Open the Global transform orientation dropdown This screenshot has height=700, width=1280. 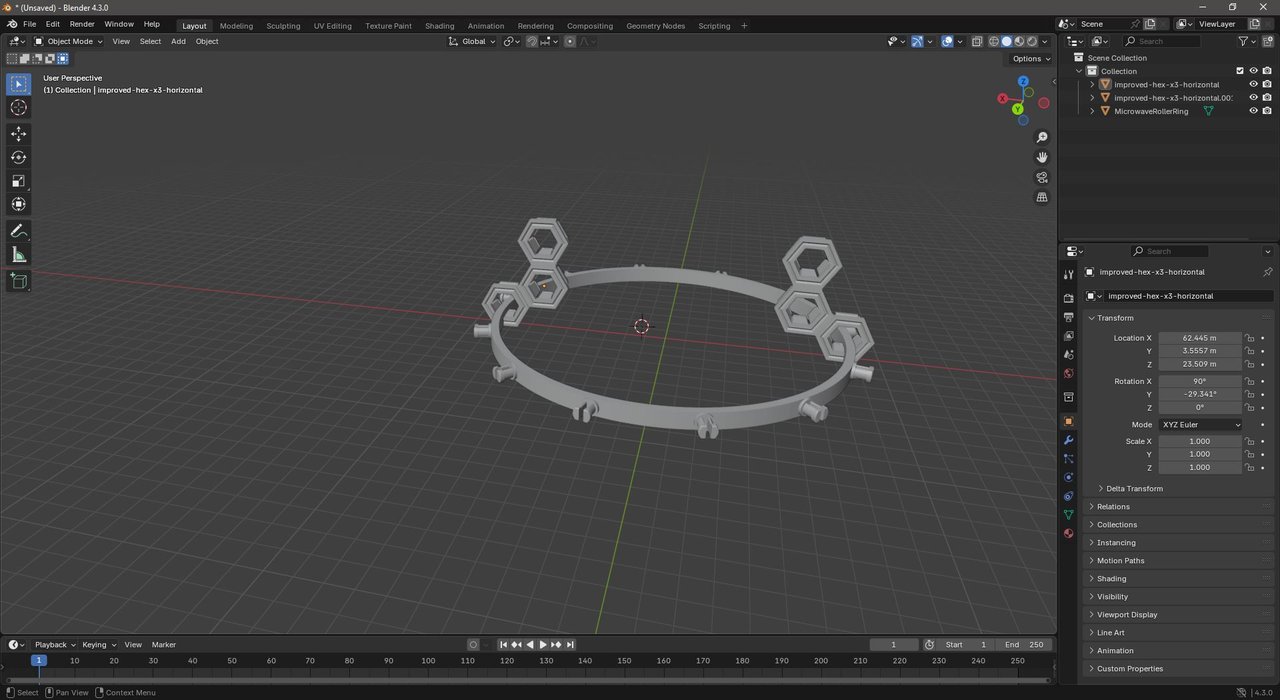point(471,41)
